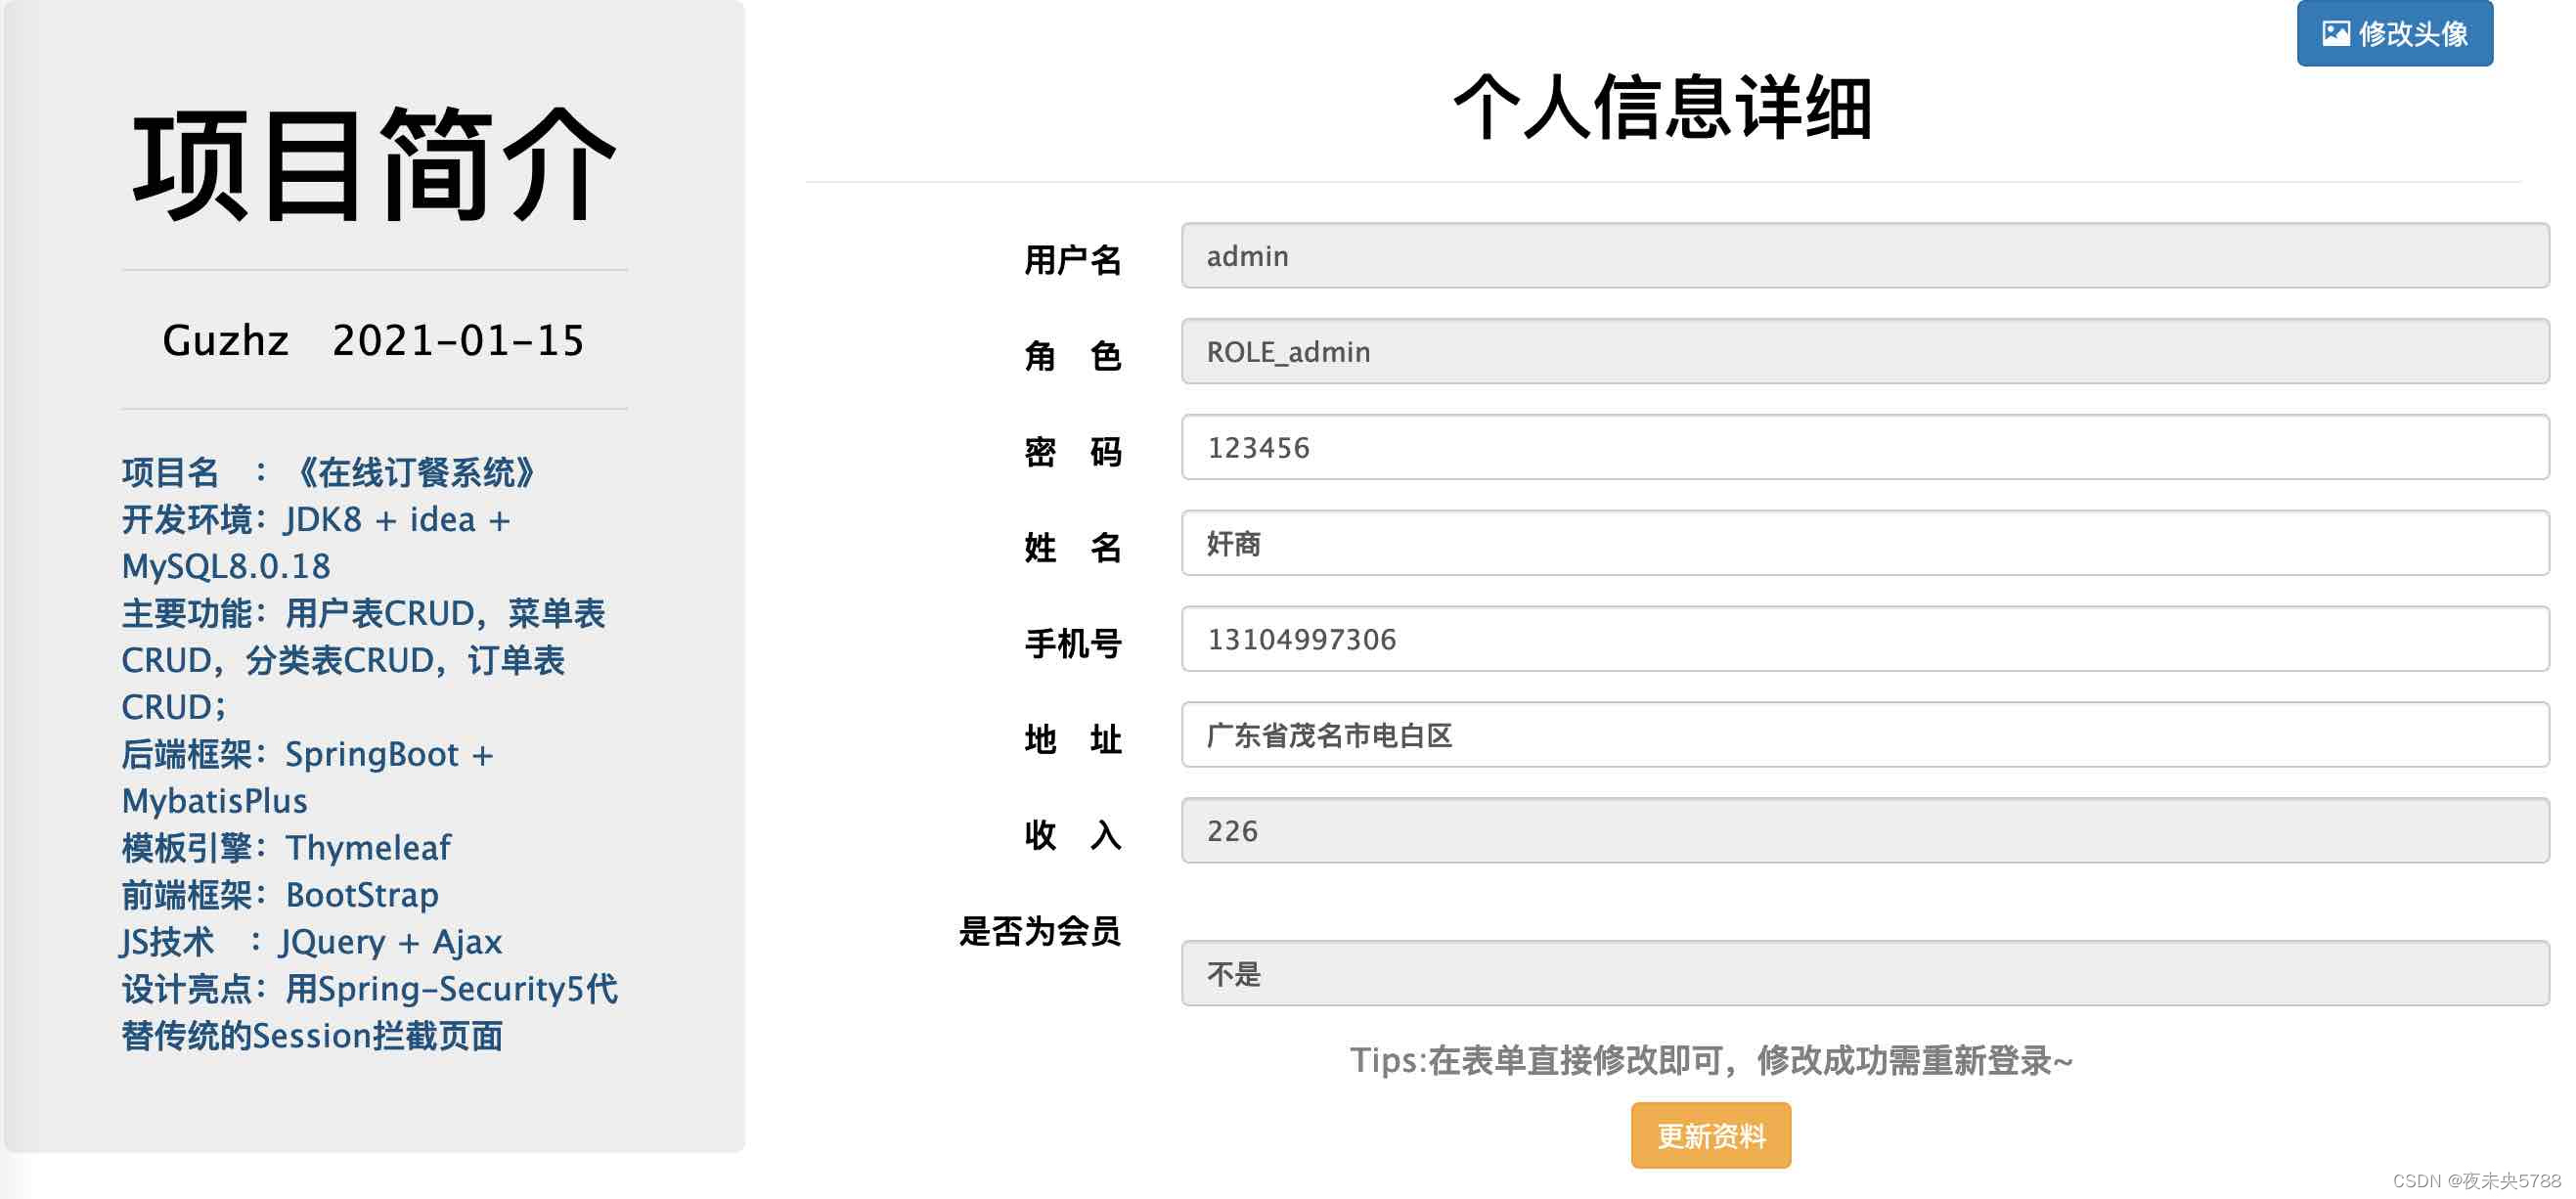Click the 地址 label
Image resolution: width=2576 pixels, height=1199 pixels.
point(1072,739)
